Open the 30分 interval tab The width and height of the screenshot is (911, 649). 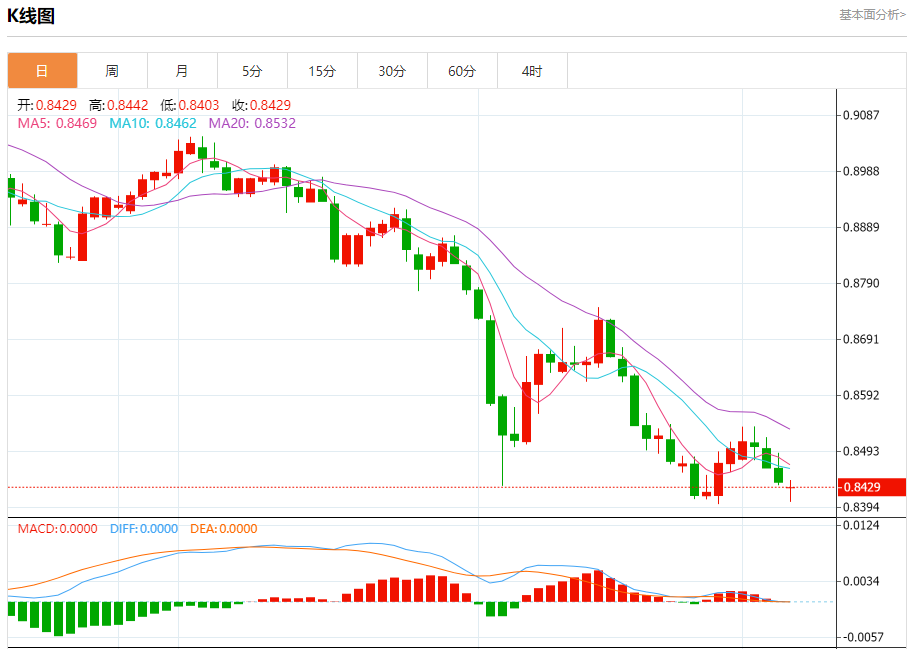(392, 71)
